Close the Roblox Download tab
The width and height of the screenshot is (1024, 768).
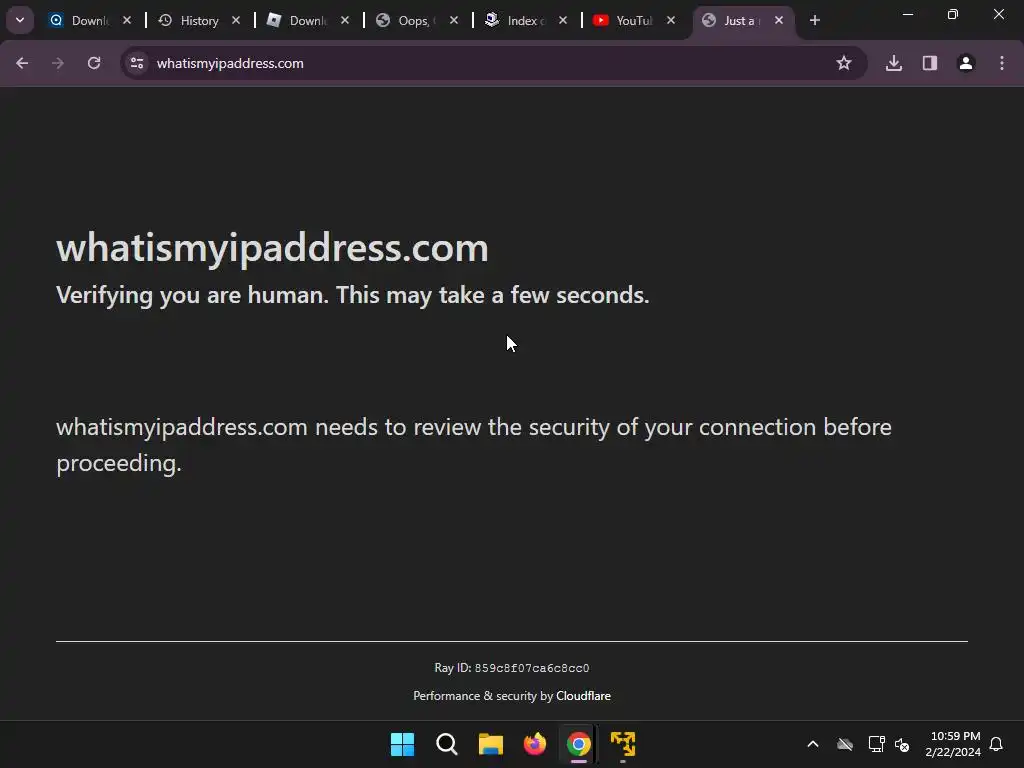345,21
